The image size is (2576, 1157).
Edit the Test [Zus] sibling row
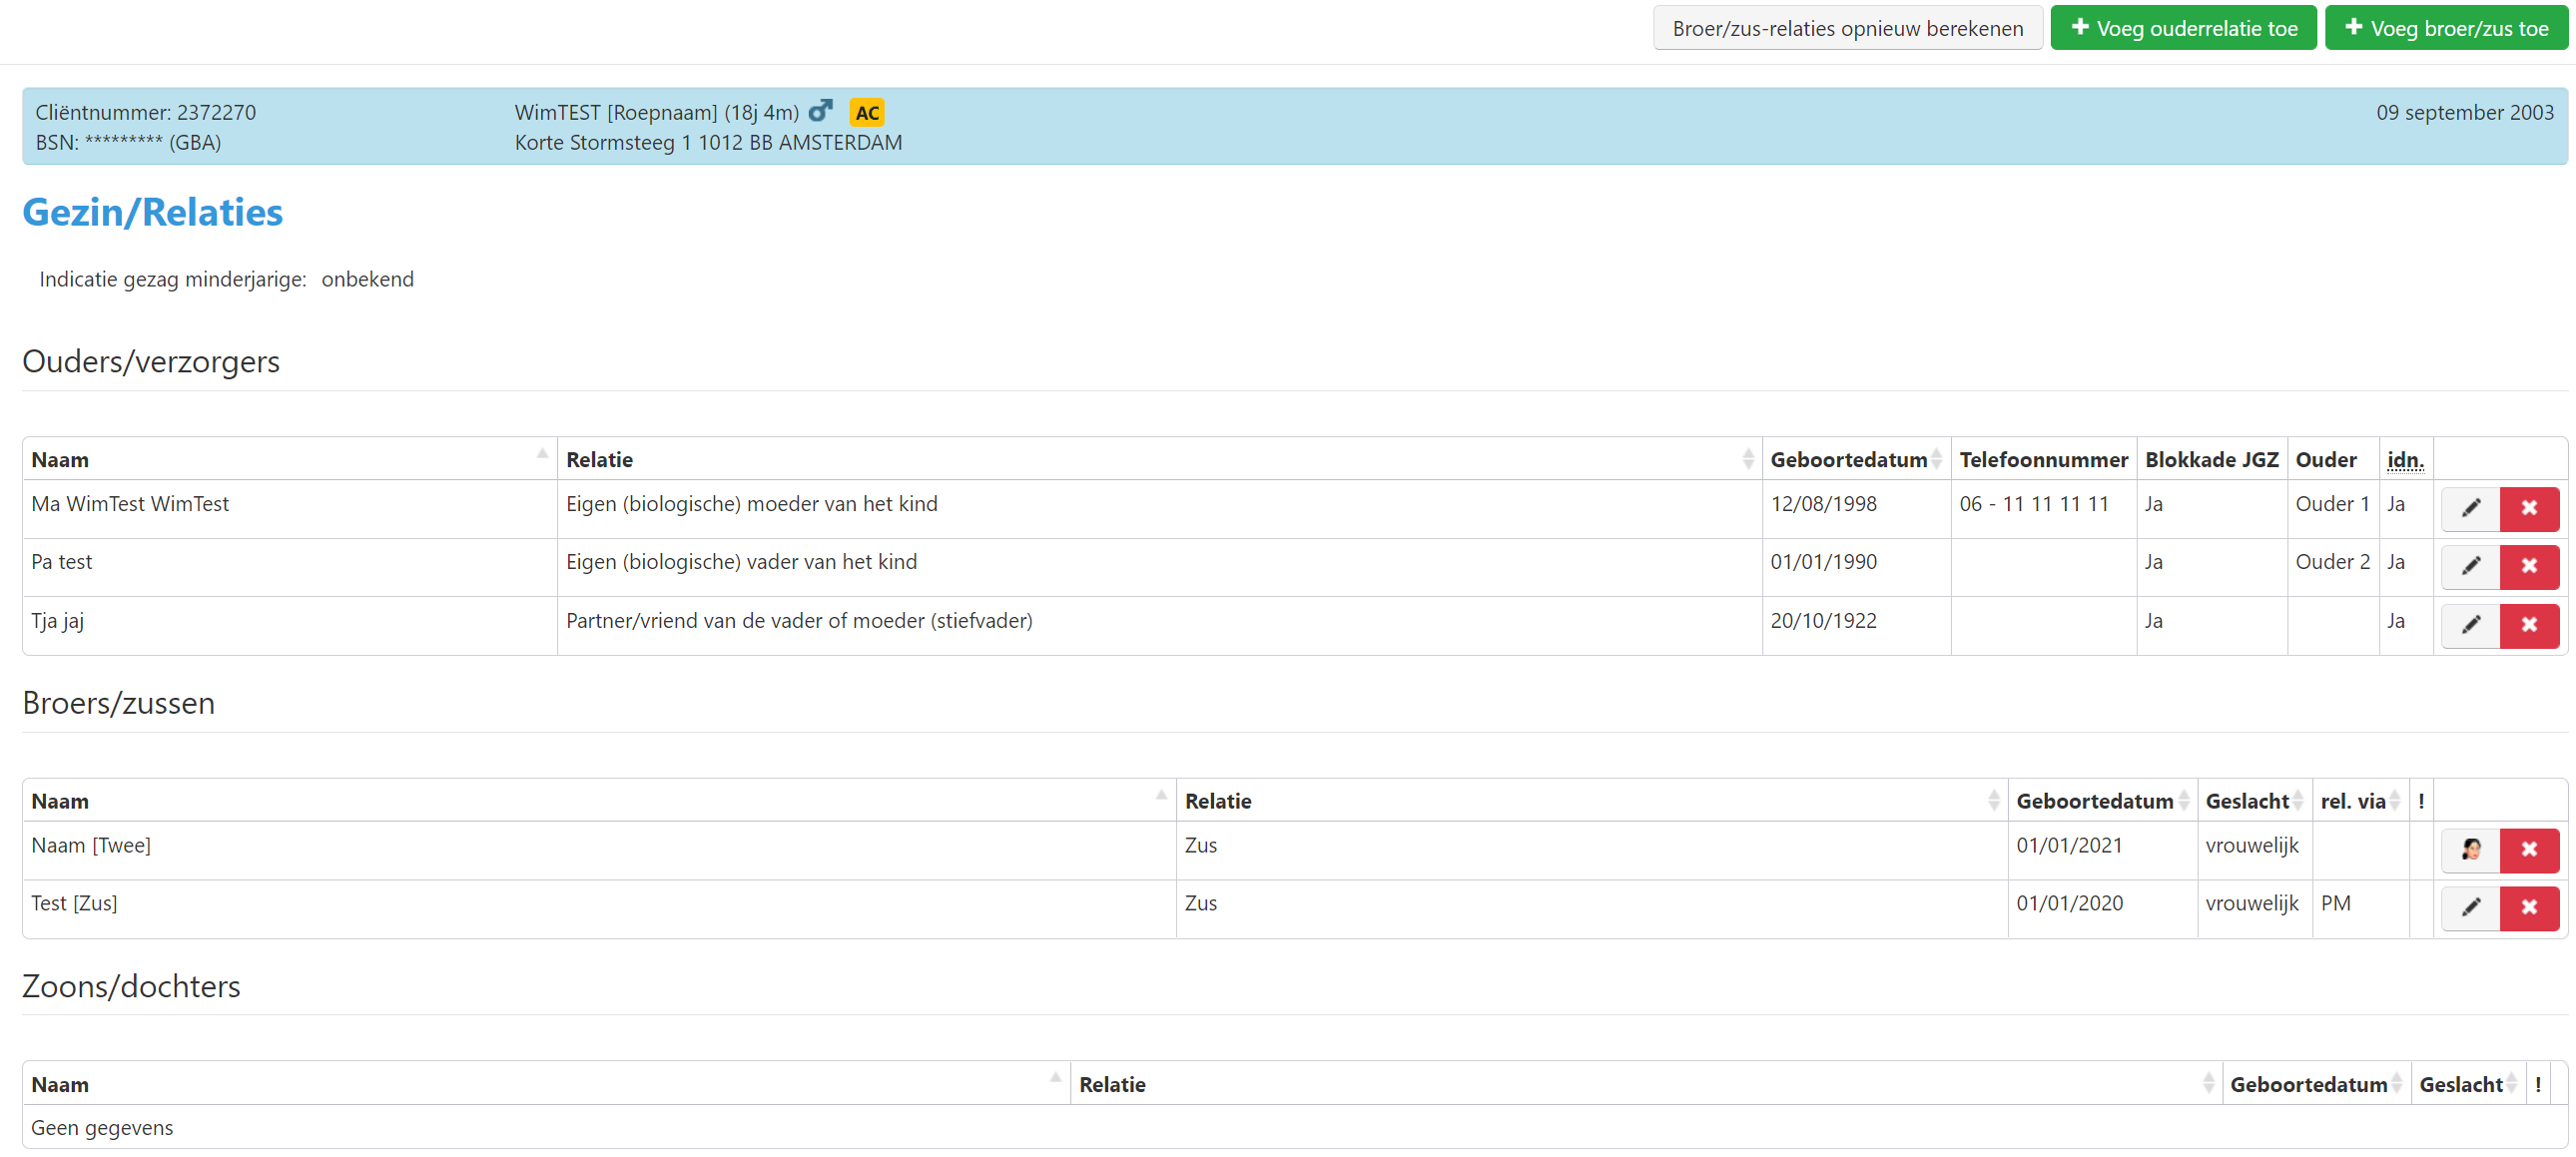pyautogui.click(x=2470, y=908)
